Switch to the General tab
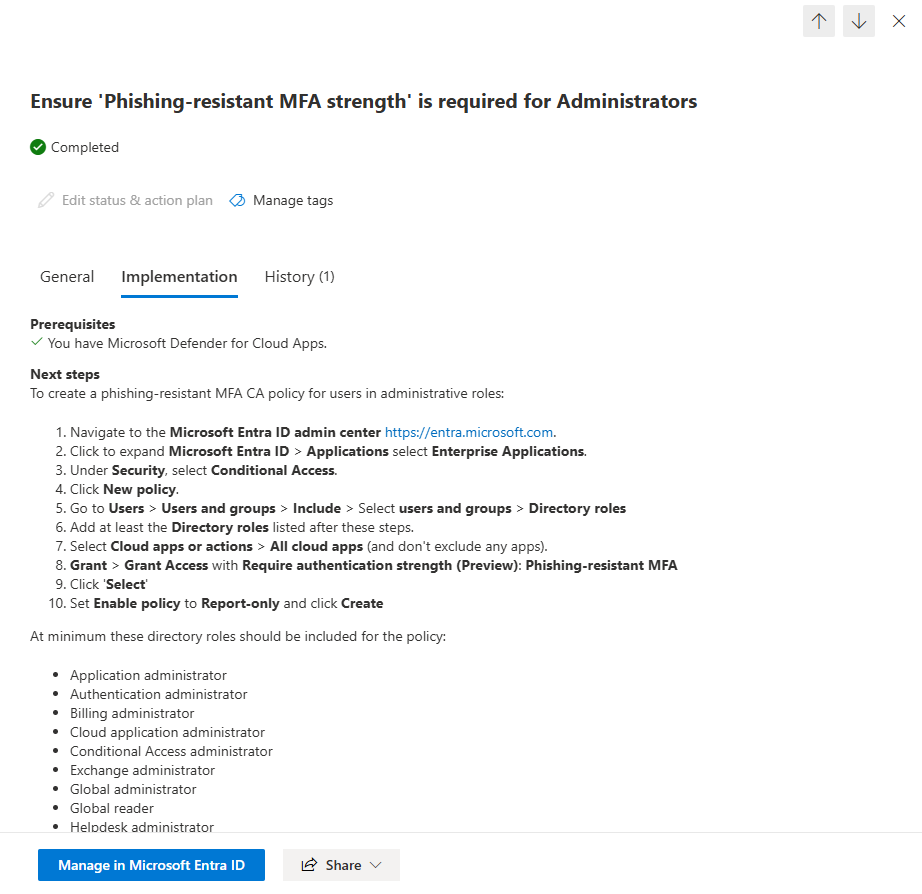922x894 pixels. tap(67, 276)
